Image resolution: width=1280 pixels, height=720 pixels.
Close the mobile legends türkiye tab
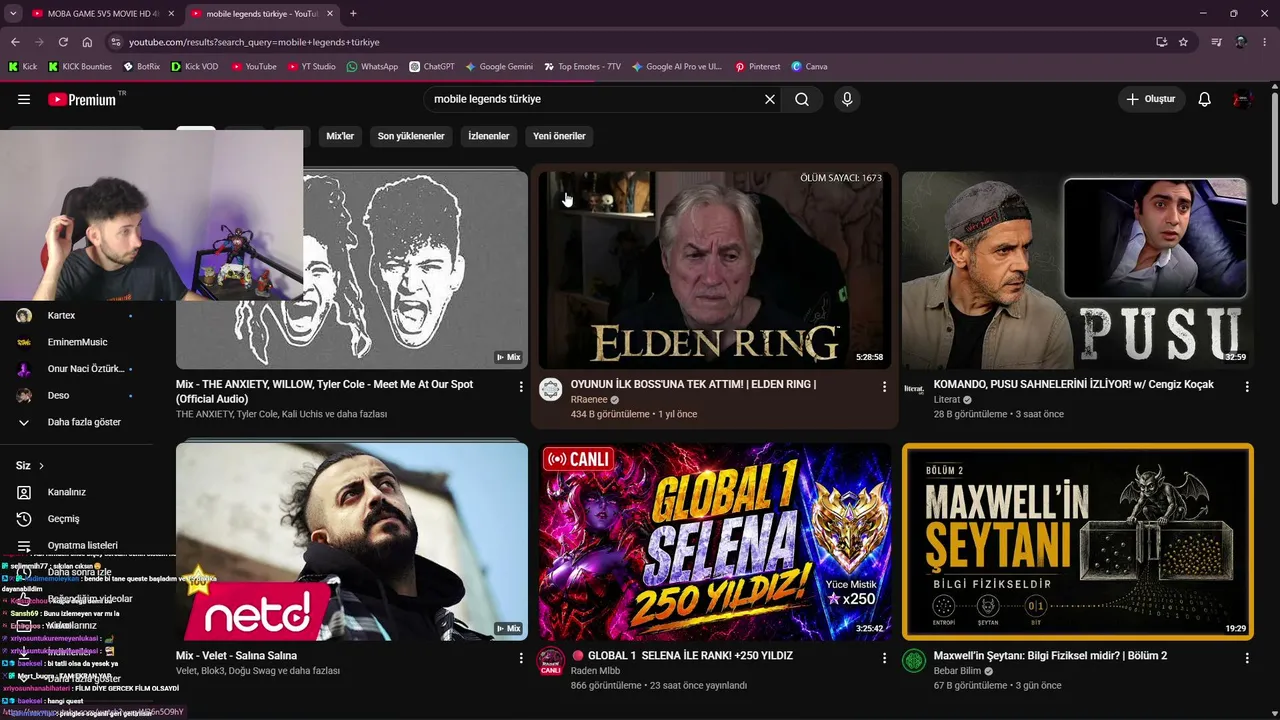(330, 13)
